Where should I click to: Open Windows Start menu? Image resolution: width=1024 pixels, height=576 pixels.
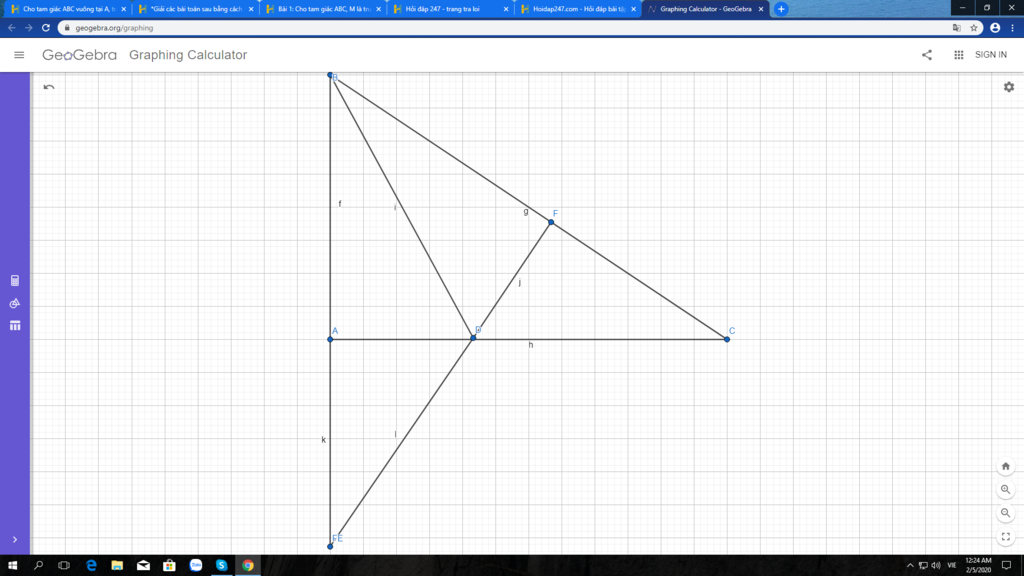pyautogui.click(x=12, y=566)
